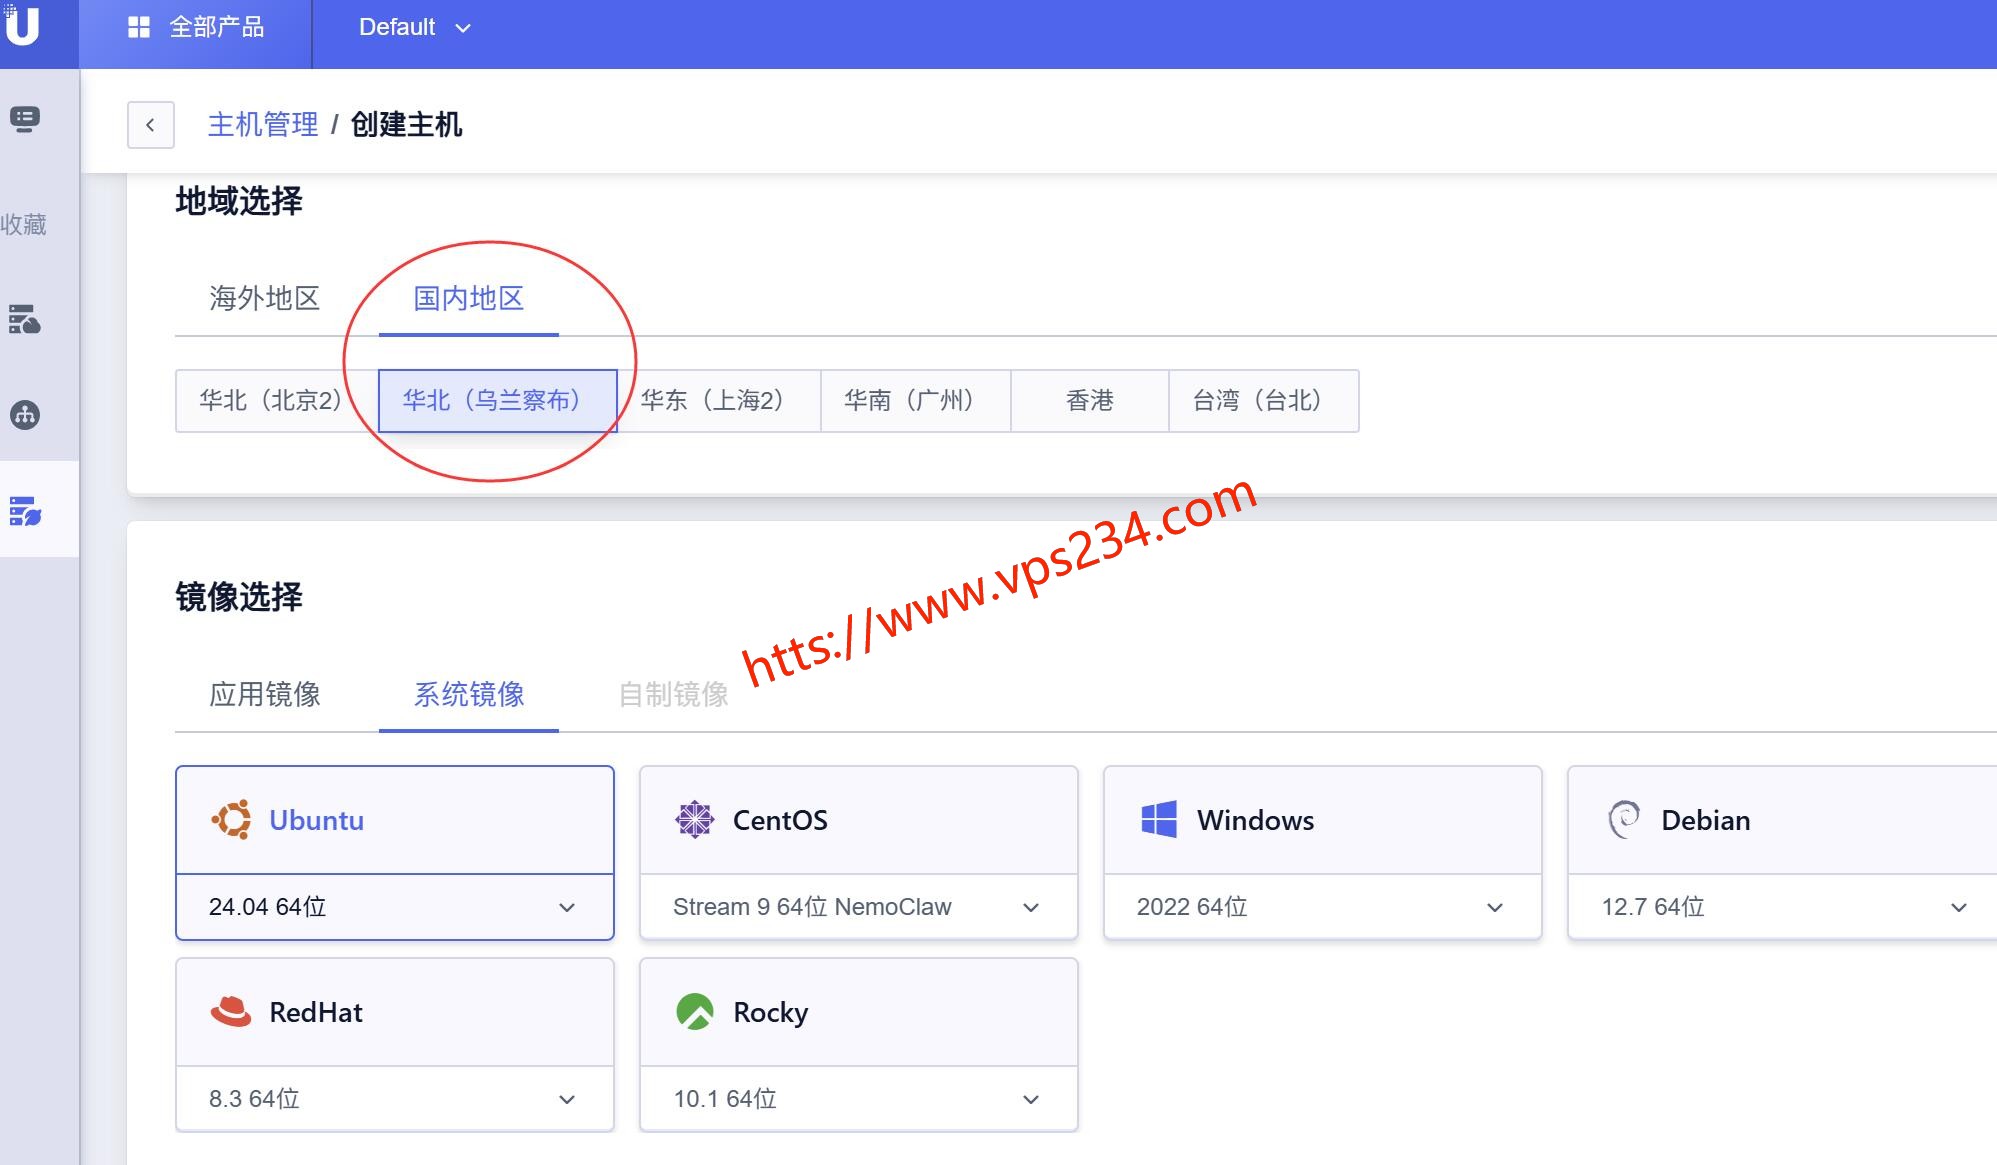
Task: Open the network topology sidebar icon
Action: click(x=25, y=414)
